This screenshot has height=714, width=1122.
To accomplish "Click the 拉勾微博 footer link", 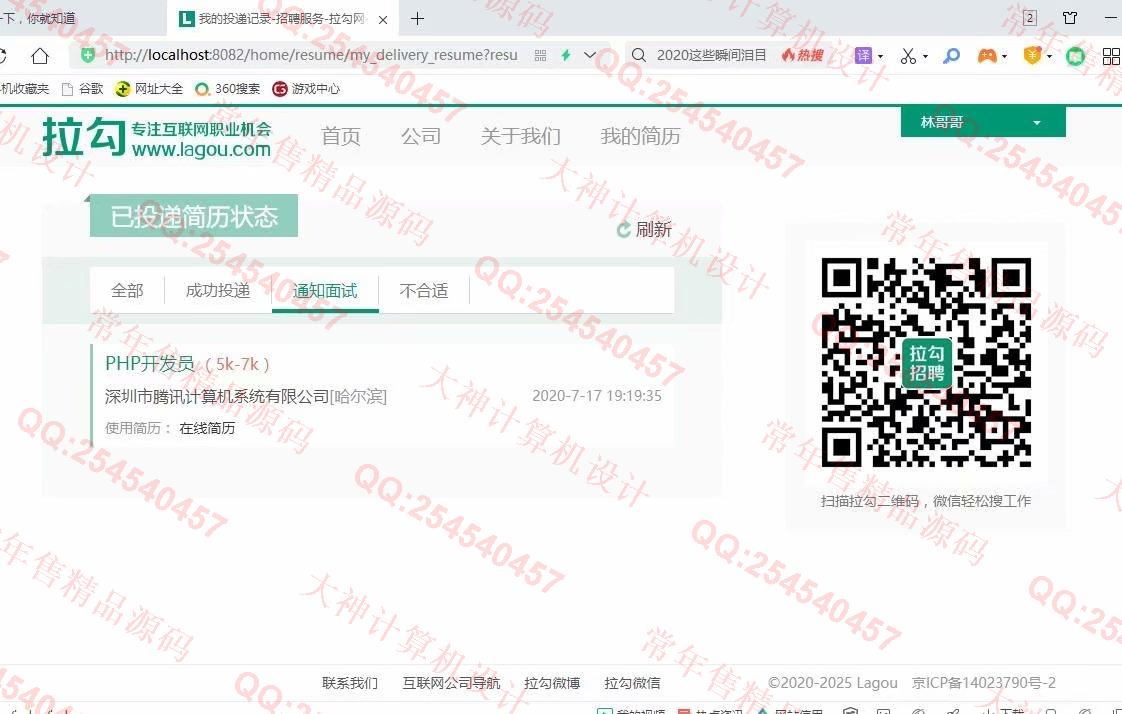I will point(552,683).
